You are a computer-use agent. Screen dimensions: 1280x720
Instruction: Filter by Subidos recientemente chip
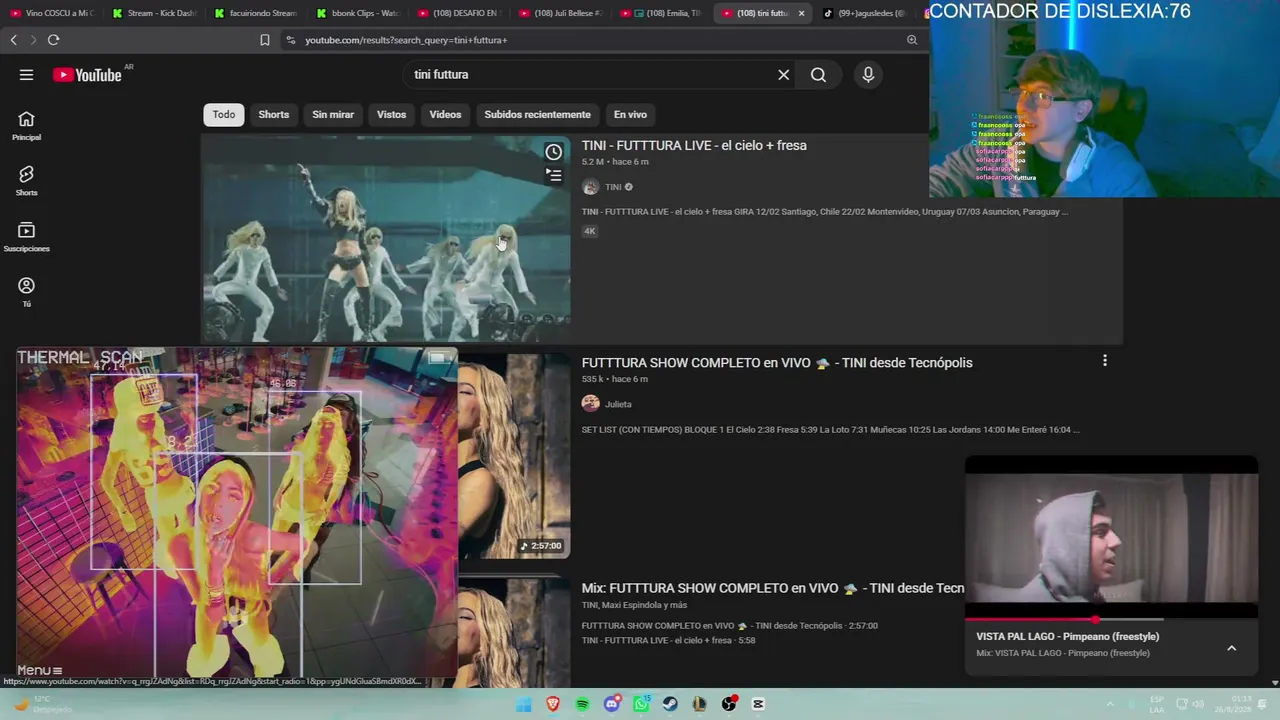tap(537, 114)
